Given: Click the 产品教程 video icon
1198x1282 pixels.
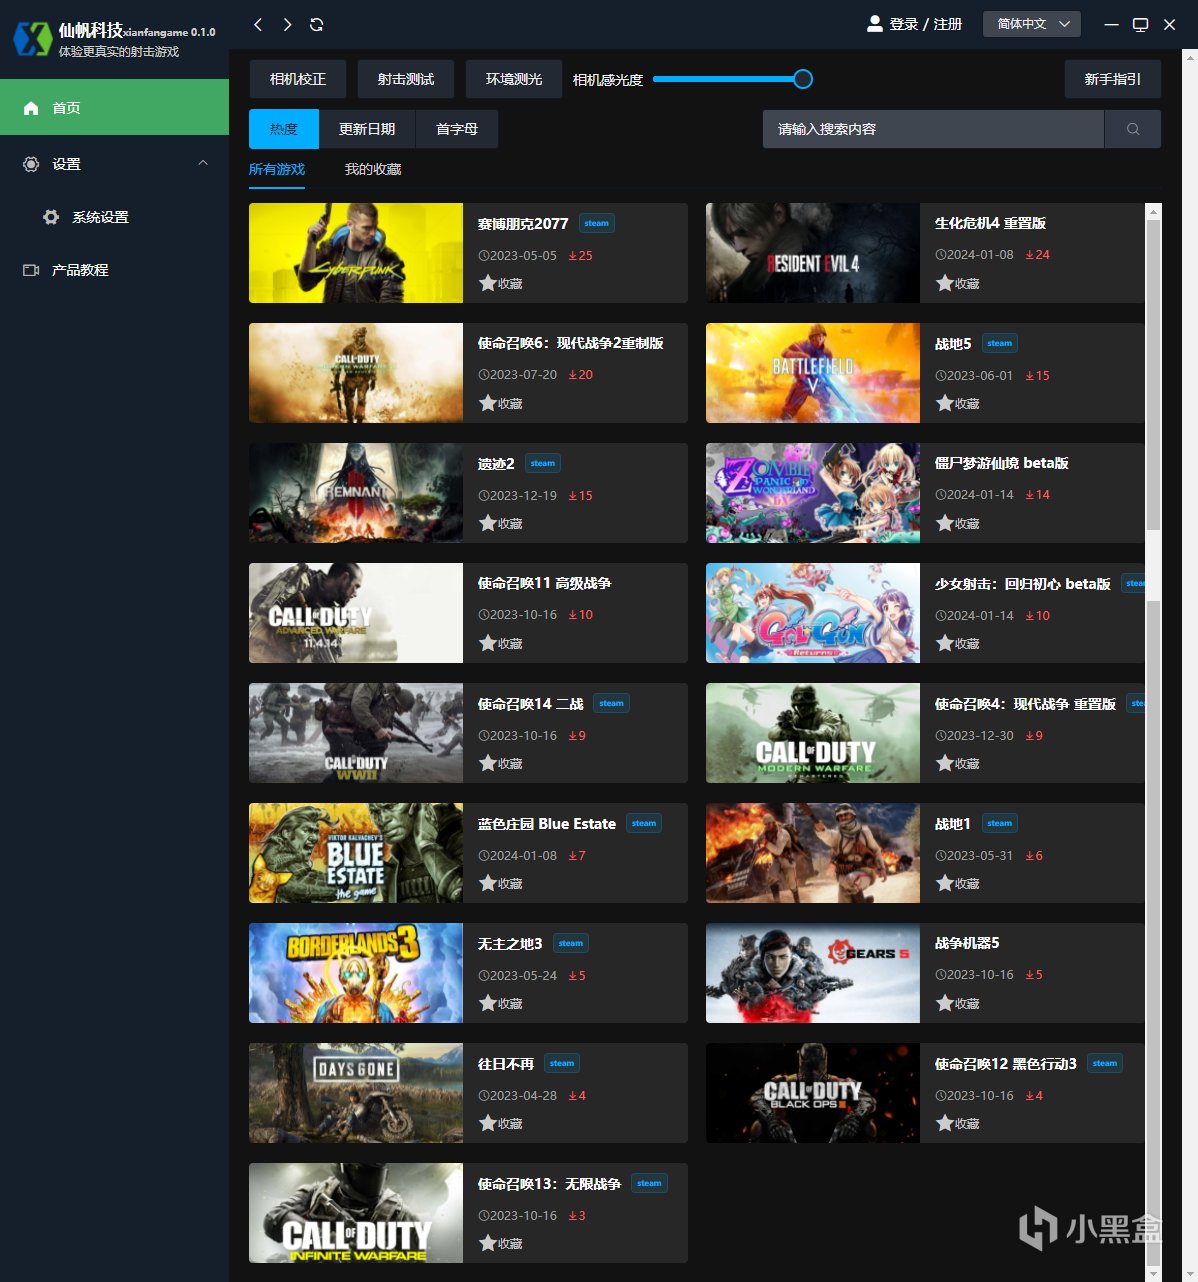Looking at the screenshot, I should pyautogui.click(x=31, y=270).
